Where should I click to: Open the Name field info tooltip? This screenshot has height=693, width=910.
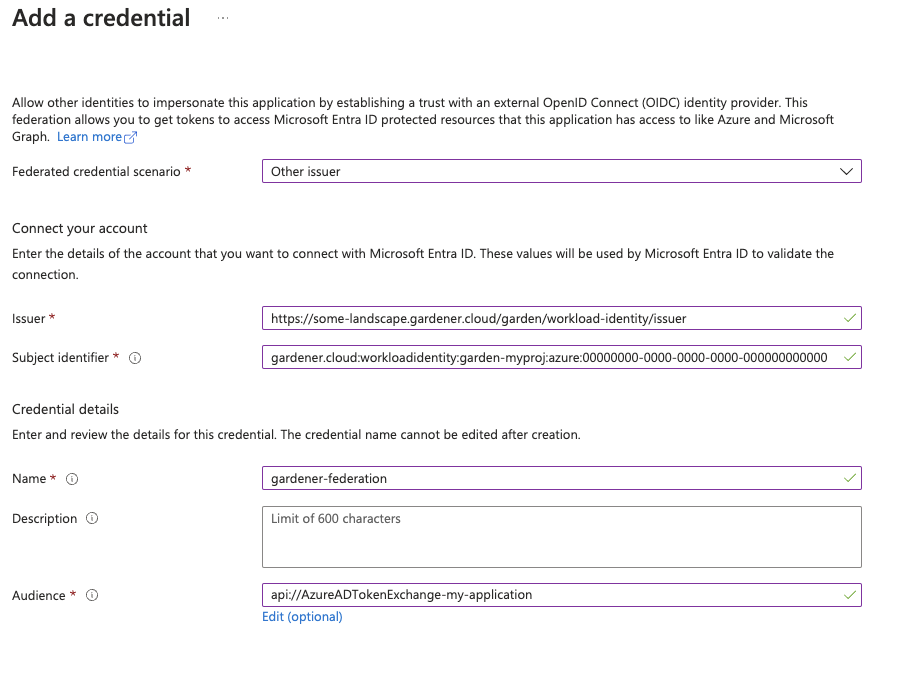click(x=71, y=479)
